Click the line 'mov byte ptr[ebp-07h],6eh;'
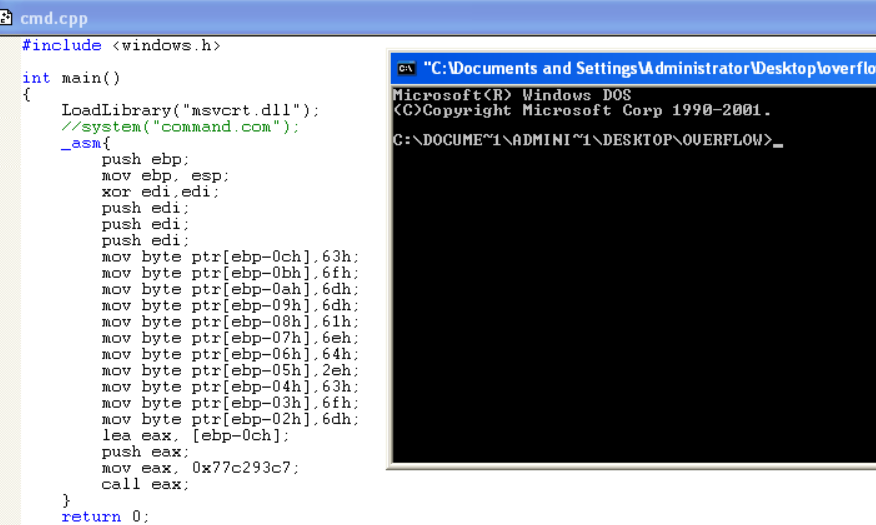Image resolution: width=876 pixels, height=525 pixels. [x=230, y=337]
